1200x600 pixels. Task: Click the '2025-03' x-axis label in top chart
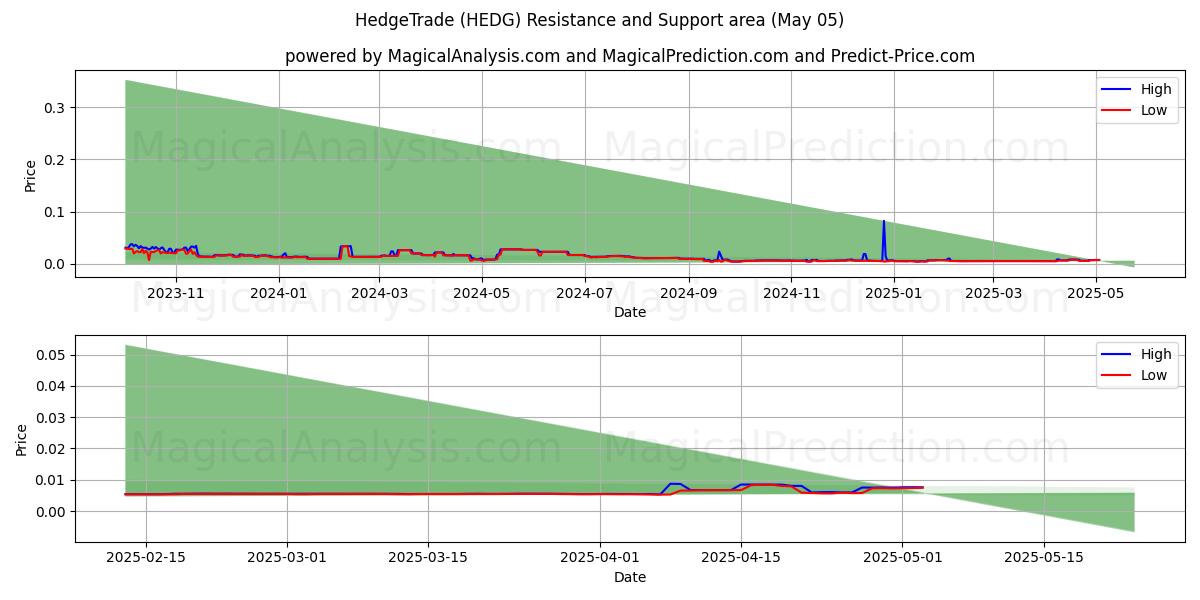(x=992, y=293)
